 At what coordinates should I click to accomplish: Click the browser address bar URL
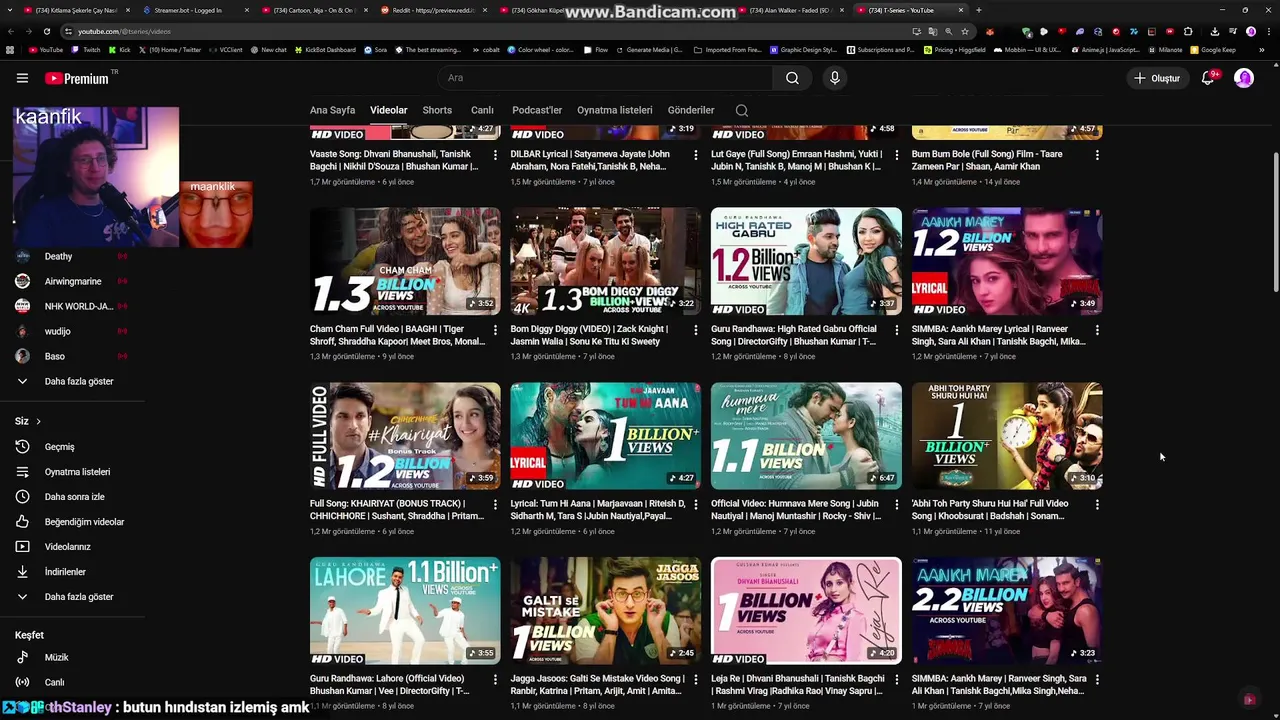(124, 31)
